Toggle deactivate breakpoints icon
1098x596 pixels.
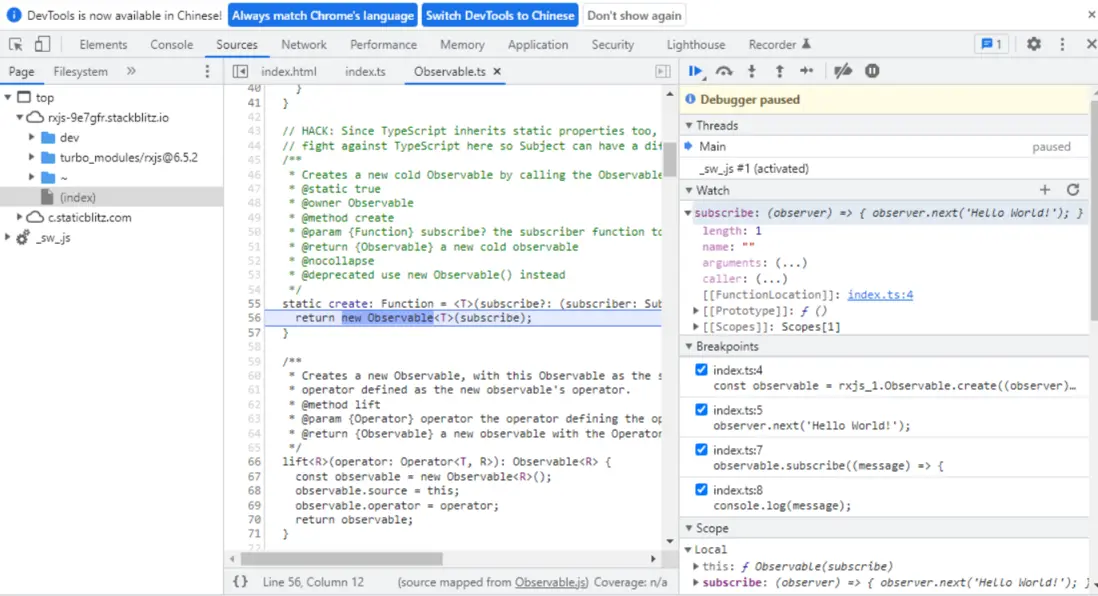(x=843, y=71)
